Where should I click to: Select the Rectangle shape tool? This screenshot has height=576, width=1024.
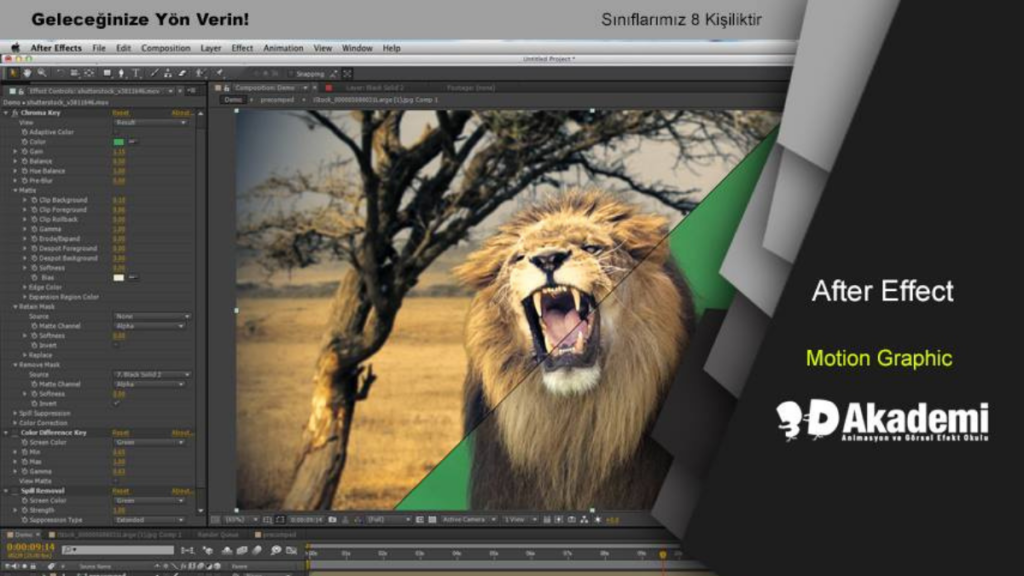107,73
